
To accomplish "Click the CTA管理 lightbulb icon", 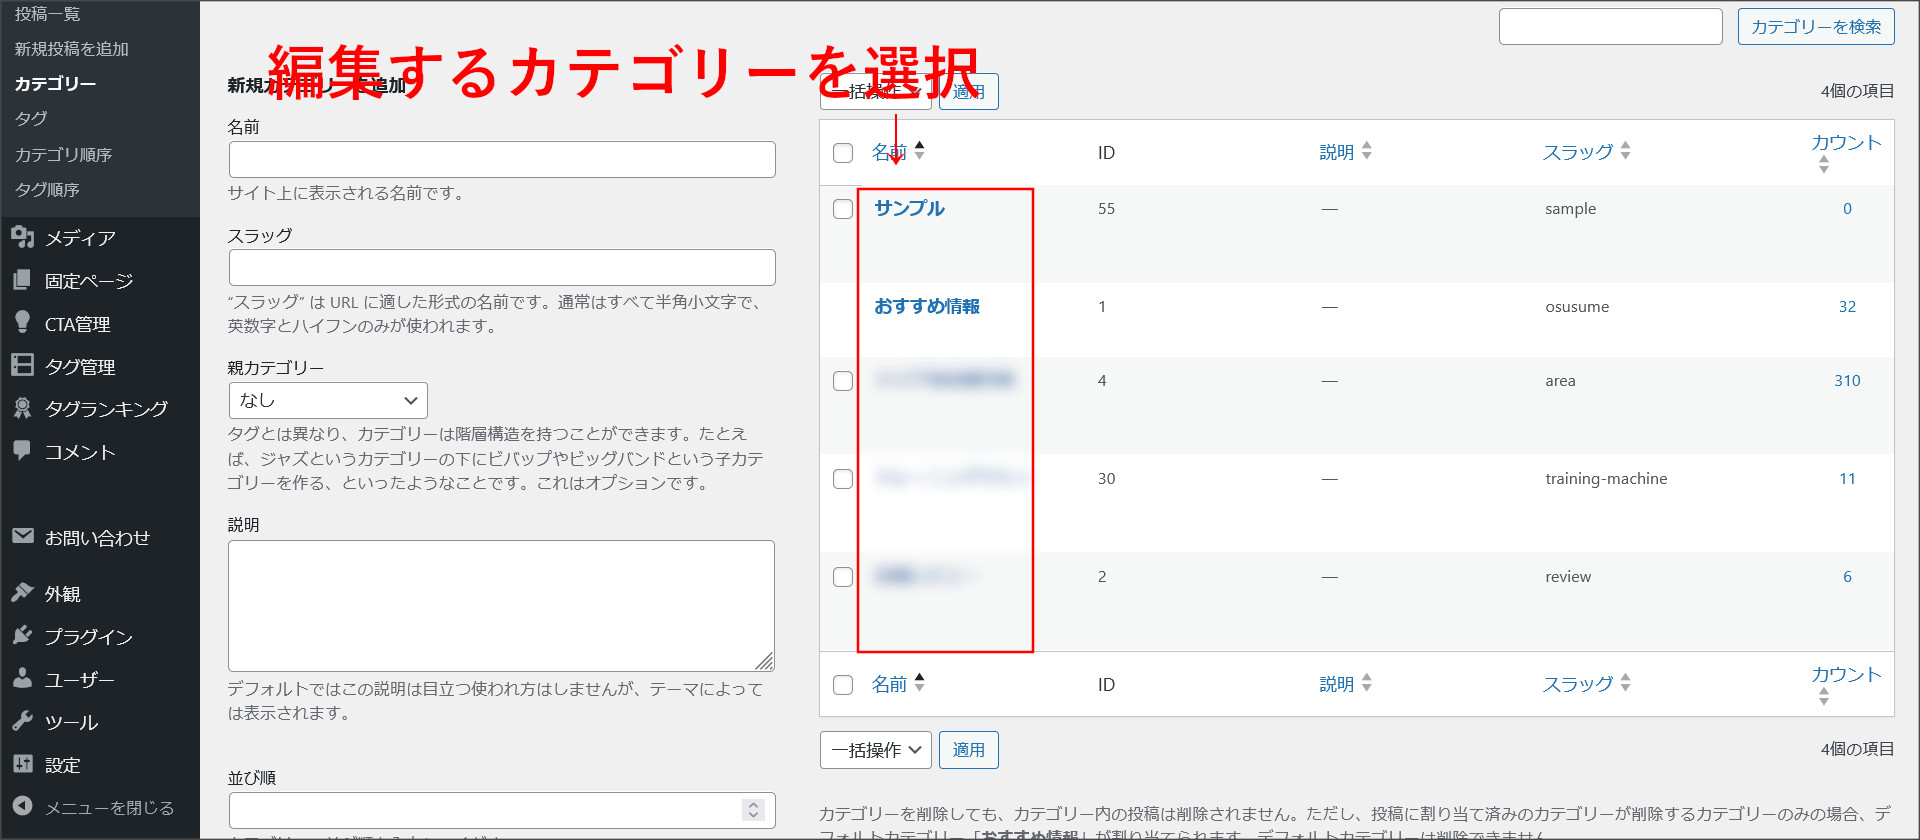I will [x=22, y=322].
